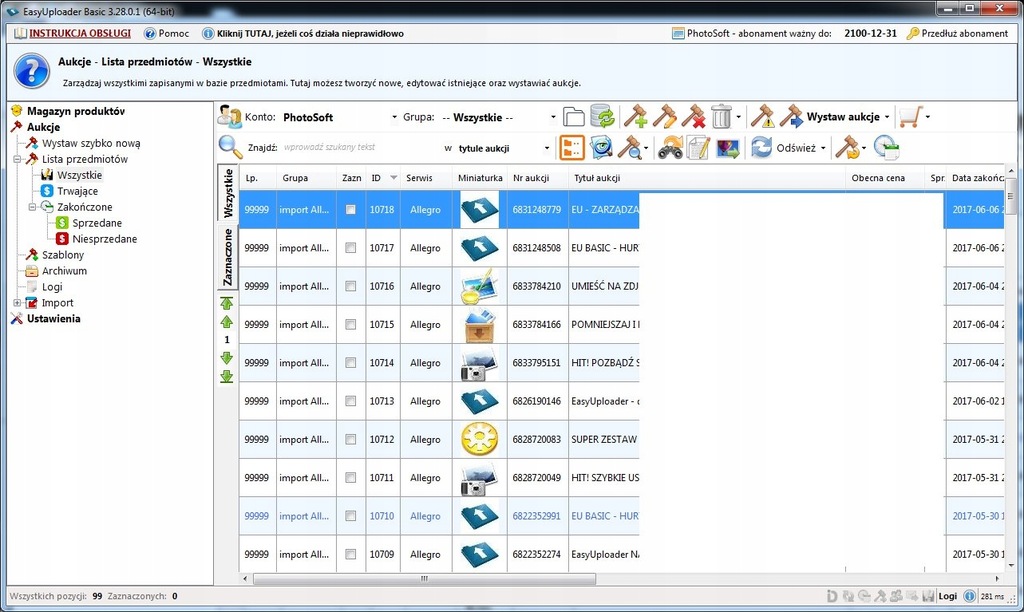The width and height of the screenshot is (1024, 612).
Task: Switch to the Zaznaczone vertical tab
Action: coord(228,257)
